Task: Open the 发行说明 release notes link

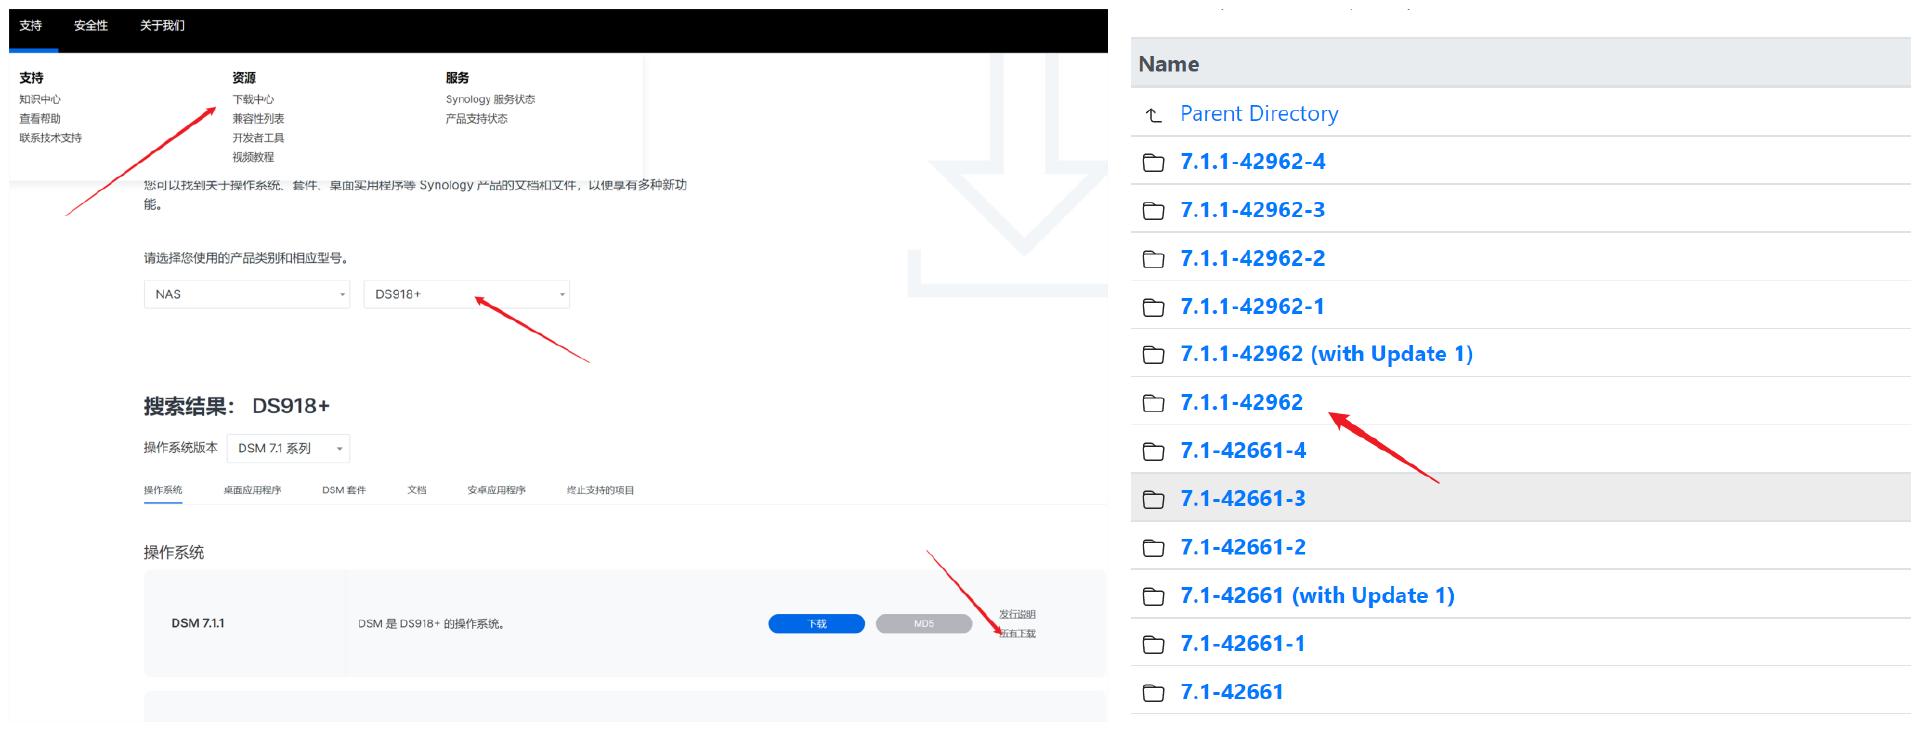Action: [1017, 614]
